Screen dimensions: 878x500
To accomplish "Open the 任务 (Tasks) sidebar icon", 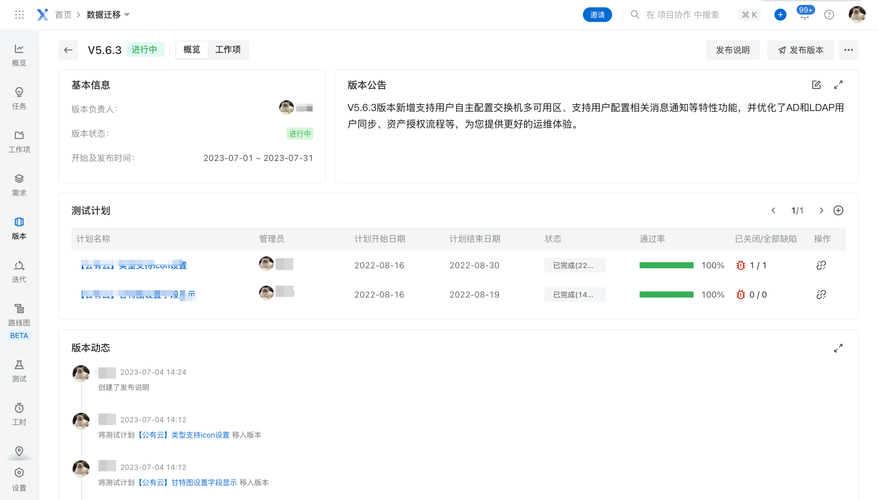I will pos(19,97).
